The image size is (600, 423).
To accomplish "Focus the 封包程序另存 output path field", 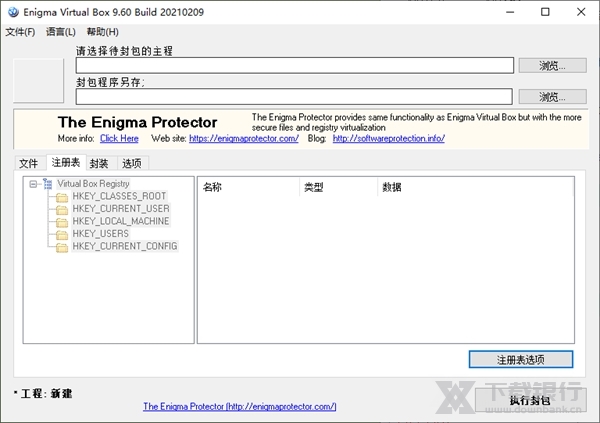I will coord(294,96).
